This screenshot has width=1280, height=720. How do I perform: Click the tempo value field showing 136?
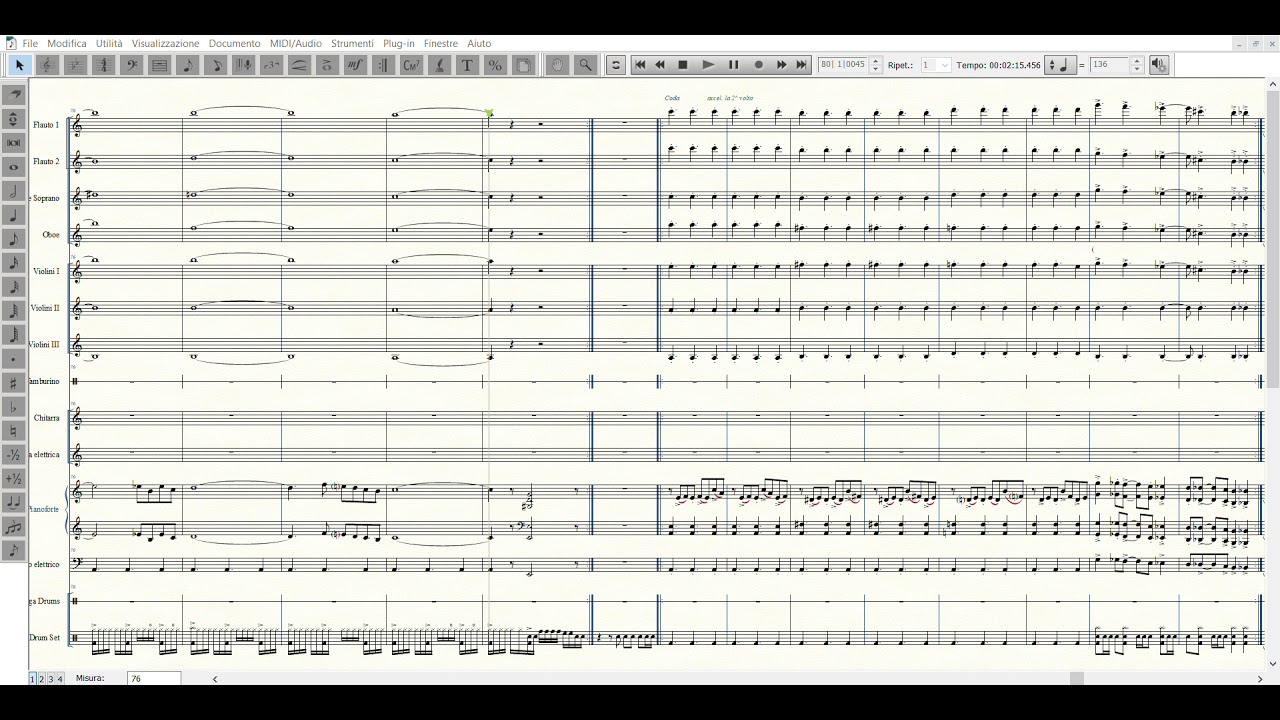tap(1110, 65)
